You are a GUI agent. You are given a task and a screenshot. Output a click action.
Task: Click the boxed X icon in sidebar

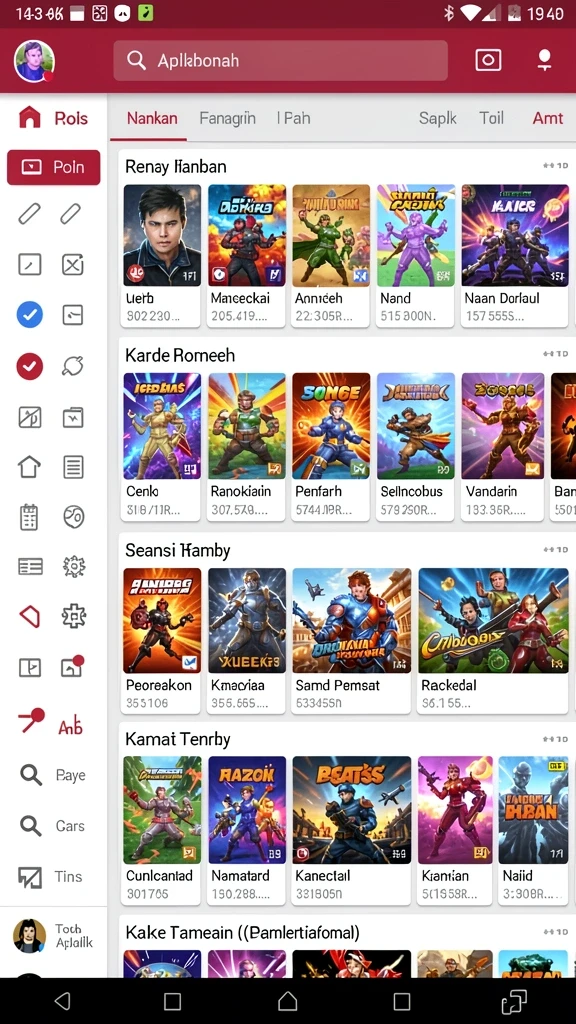(72, 264)
